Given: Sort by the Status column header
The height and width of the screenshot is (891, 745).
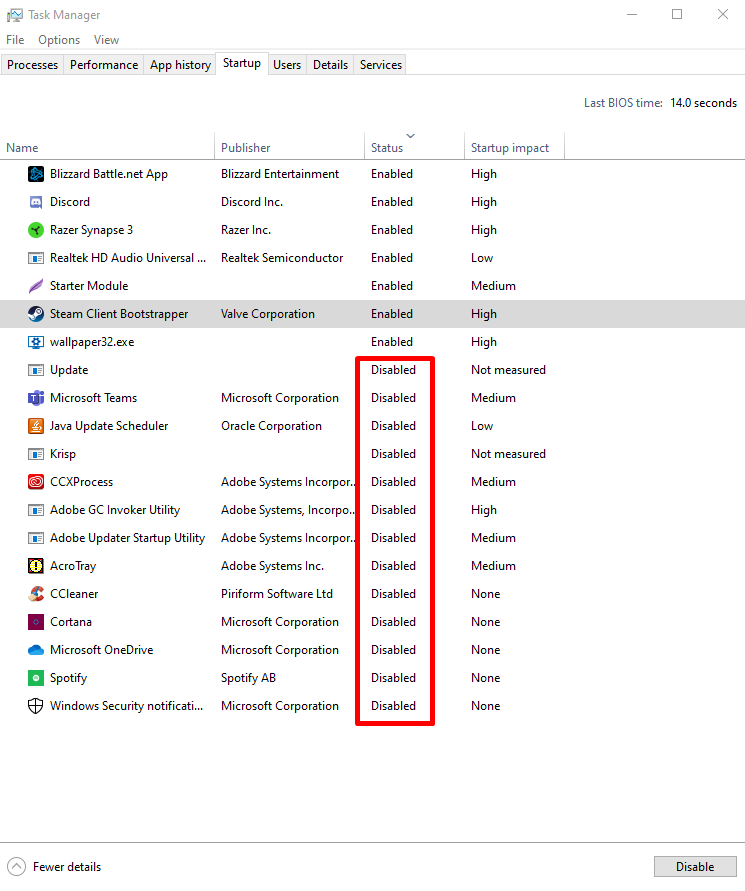Looking at the screenshot, I should [x=415, y=147].
